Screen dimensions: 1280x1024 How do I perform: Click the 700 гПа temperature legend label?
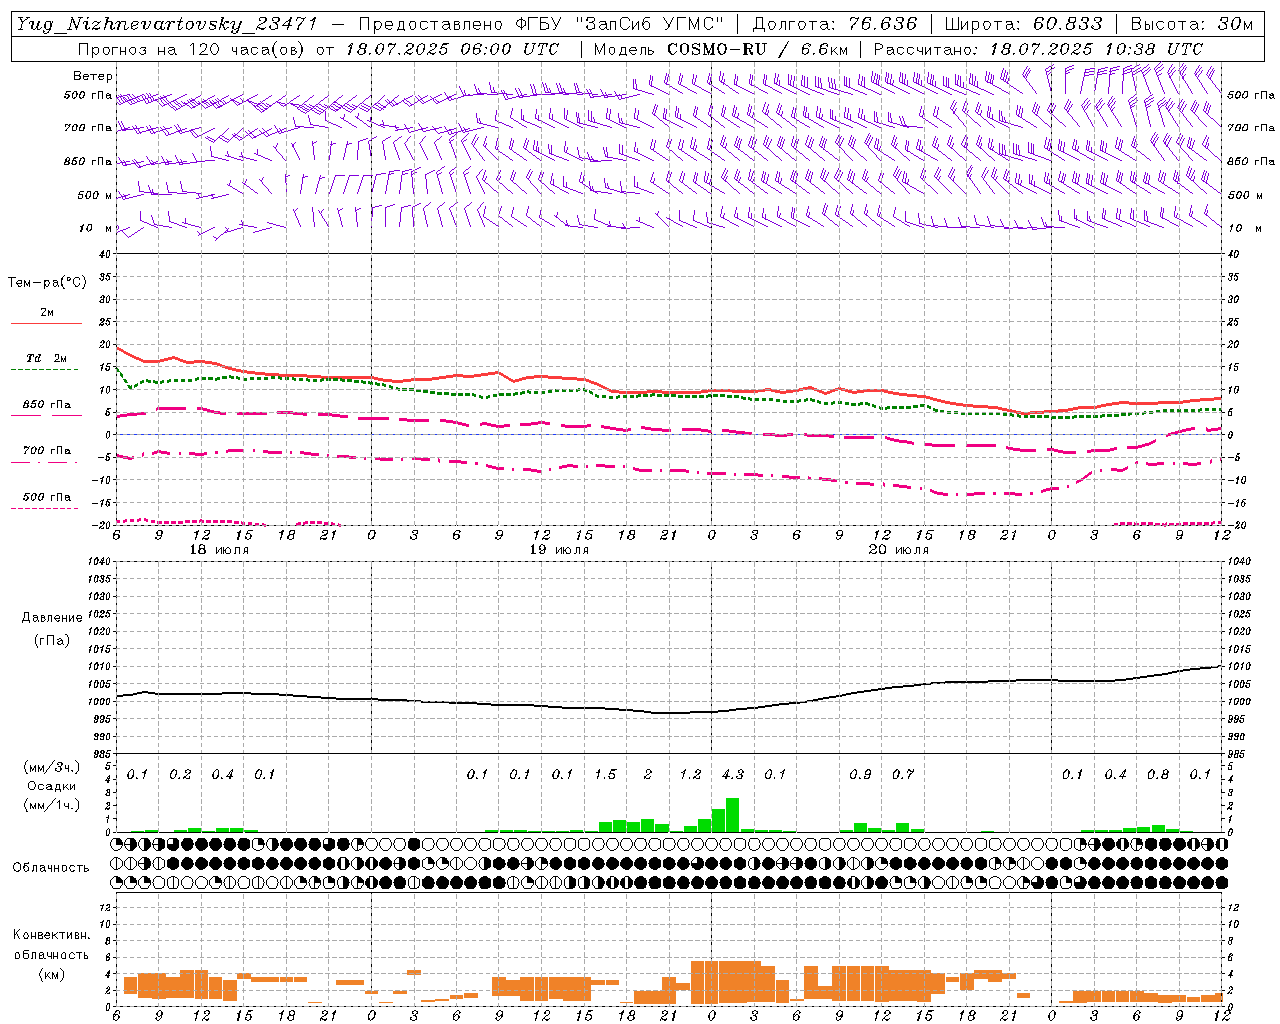47,451
